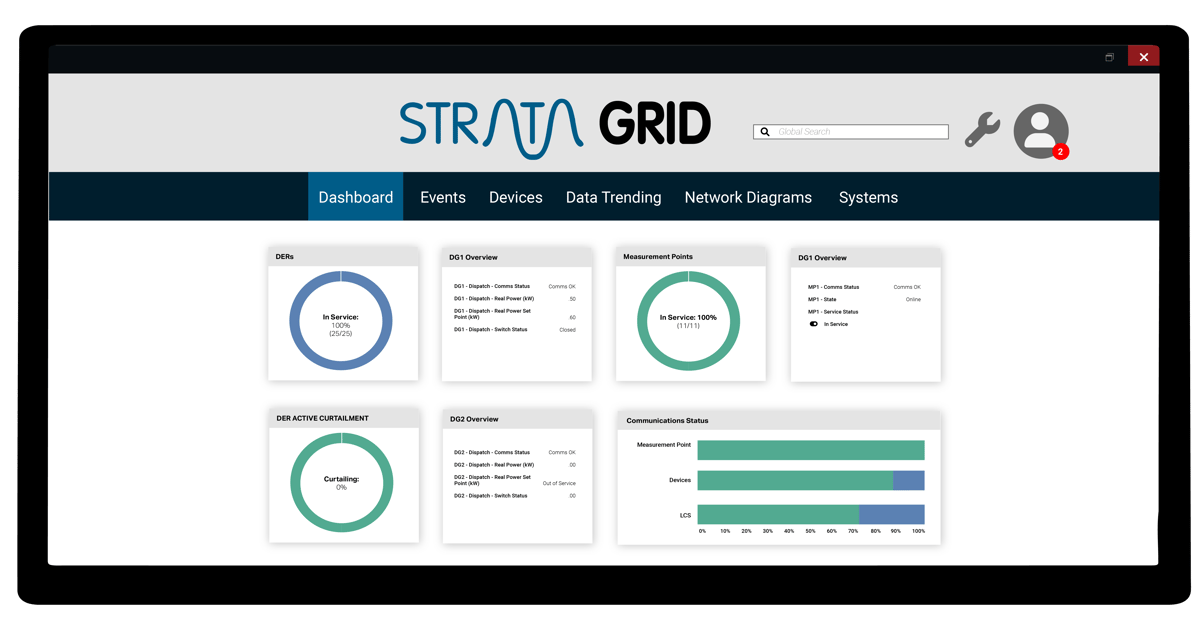Open the Network Diagrams tab
Viewport: 1200px width, 619px height.
748,197
